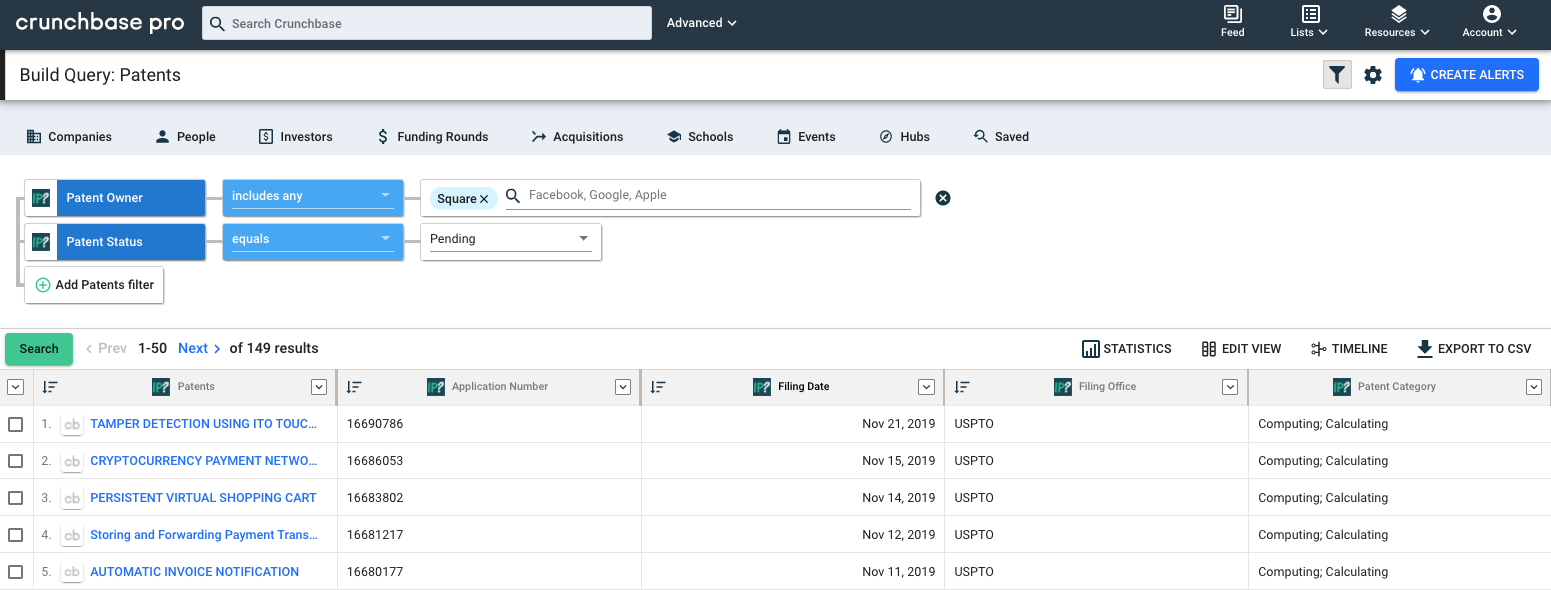Open the Account profile icon
This screenshot has height=590, width=1551.
point(1491,14)
